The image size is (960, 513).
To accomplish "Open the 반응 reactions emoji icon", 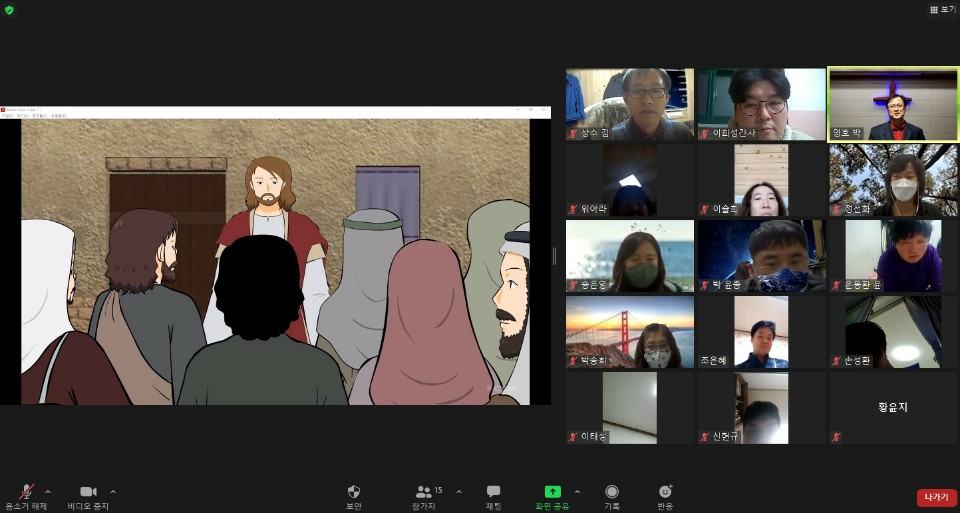I will [x=666, y=492].
